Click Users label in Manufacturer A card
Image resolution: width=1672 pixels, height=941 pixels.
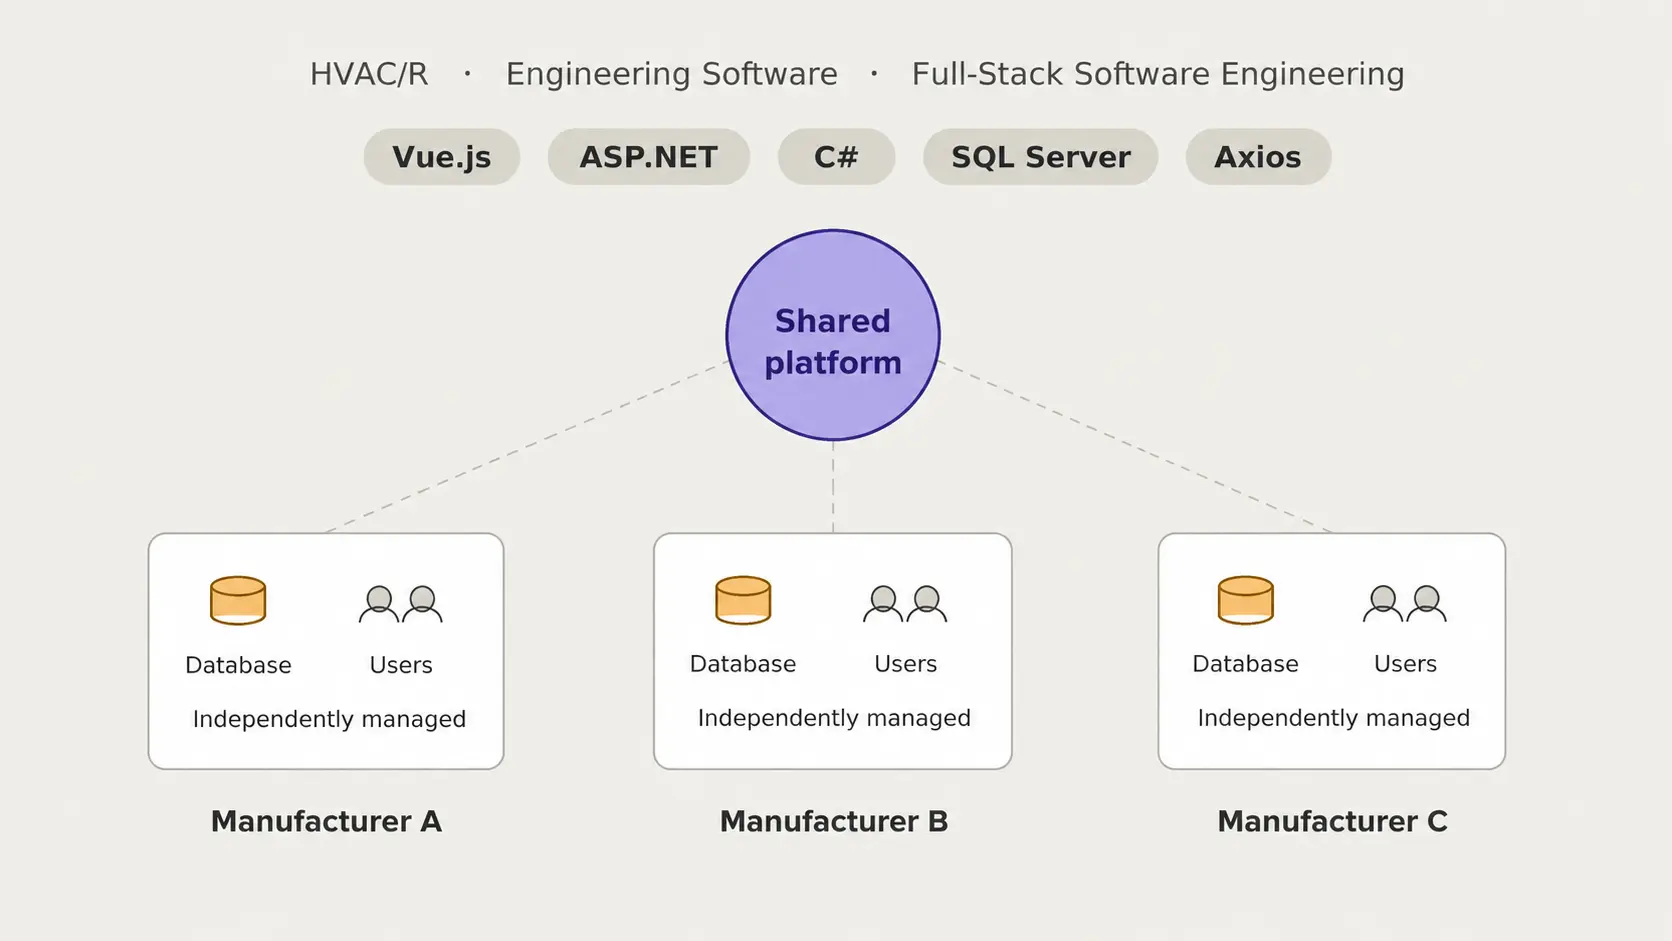[x=401, y=665]
